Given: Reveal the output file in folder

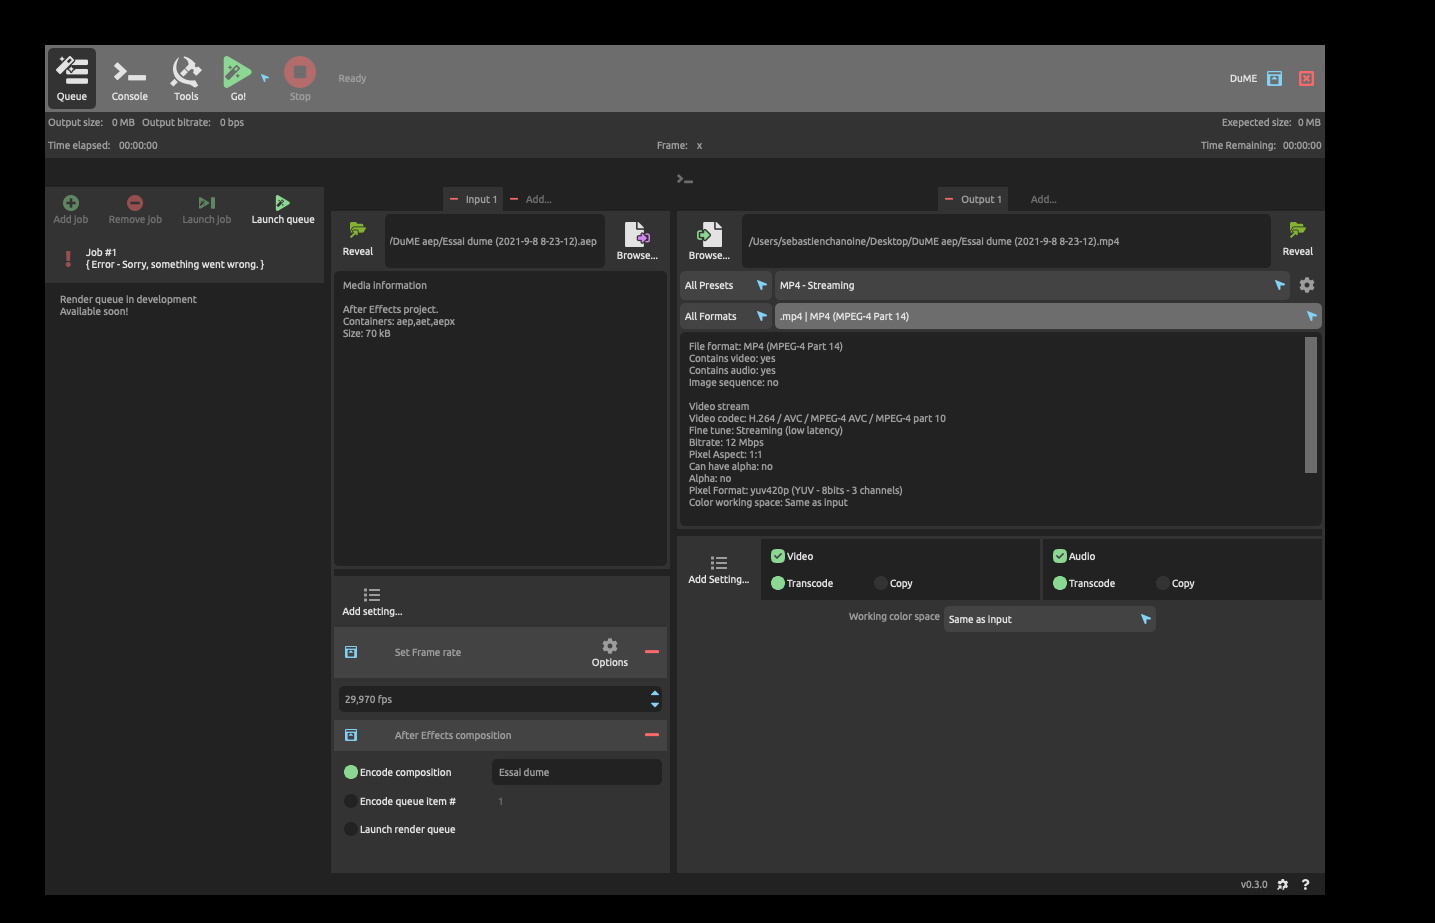Looking at the screenshot, I should (1297, 240).
